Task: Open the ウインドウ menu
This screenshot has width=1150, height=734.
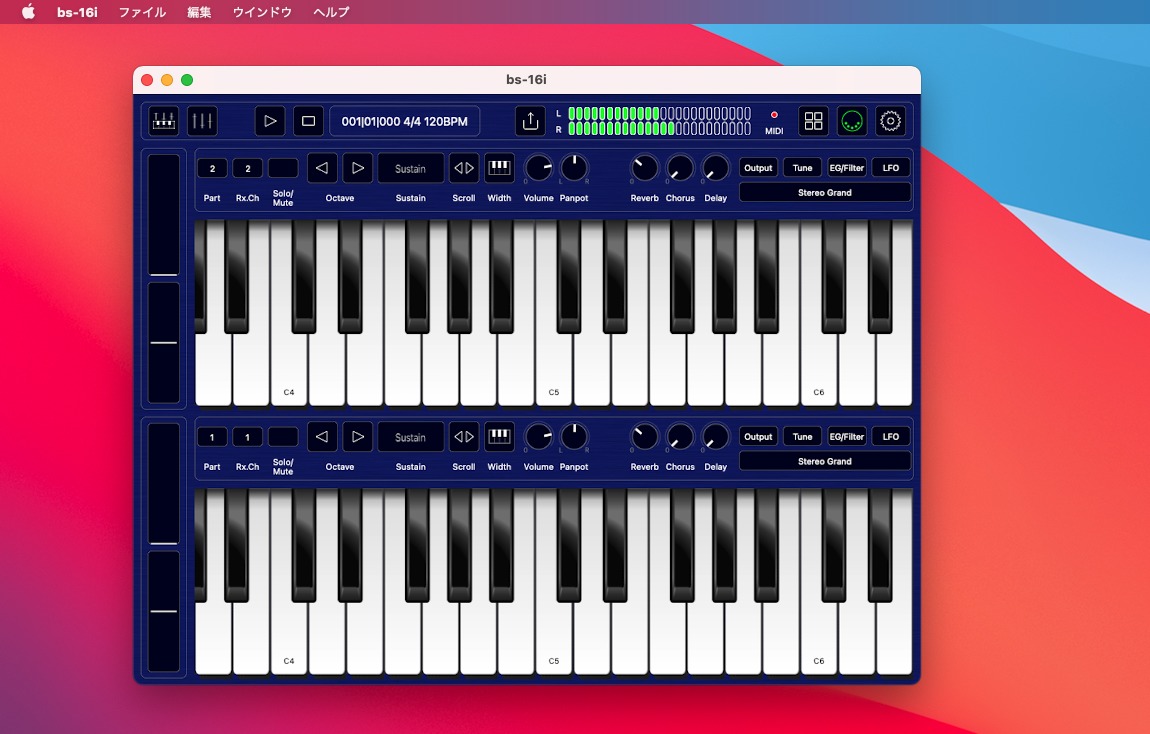Action: 262,12
